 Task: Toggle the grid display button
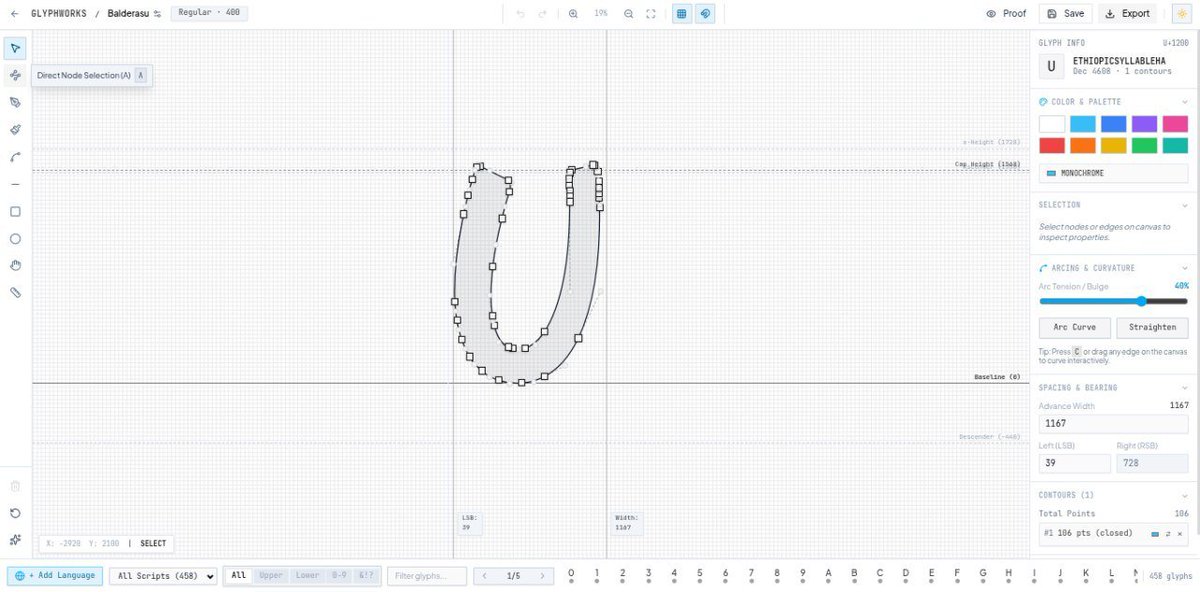[x=681, y=14]
